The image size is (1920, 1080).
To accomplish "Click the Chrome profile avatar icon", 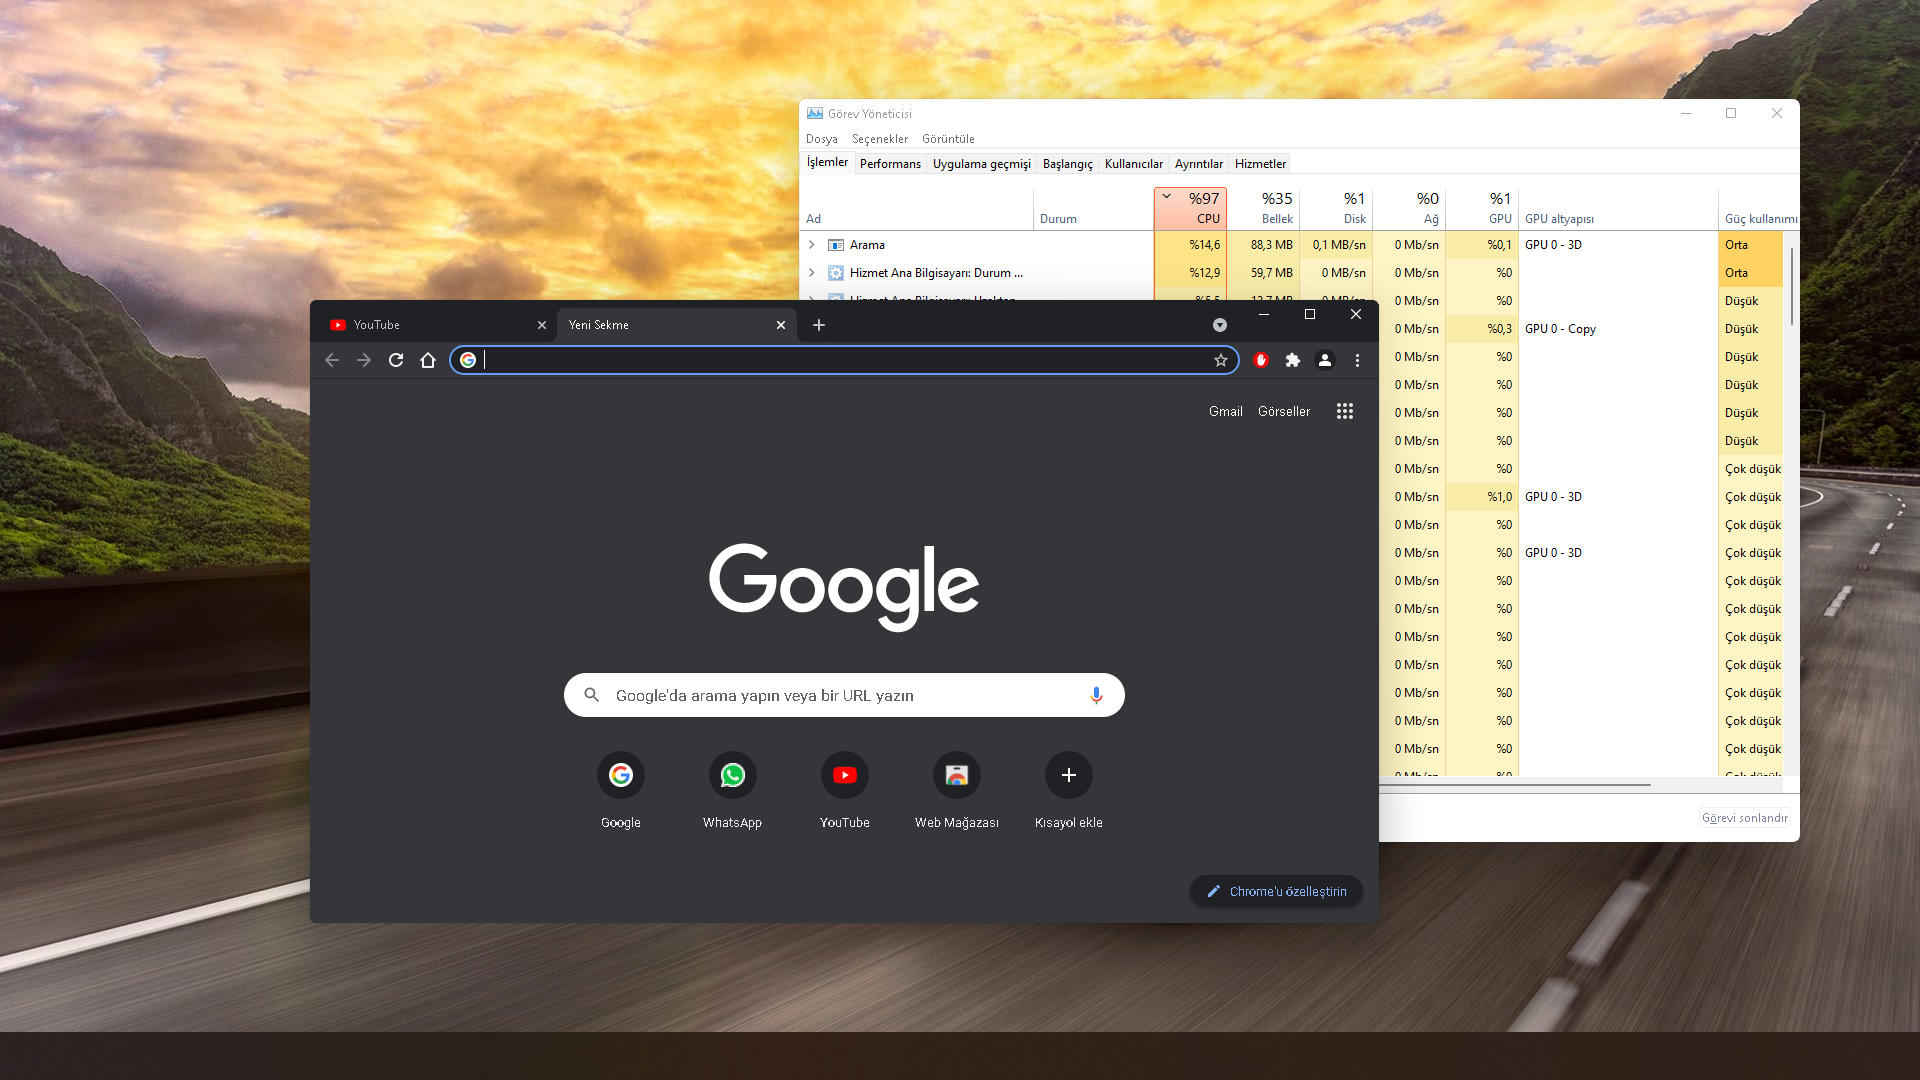I will [1325, 360].
